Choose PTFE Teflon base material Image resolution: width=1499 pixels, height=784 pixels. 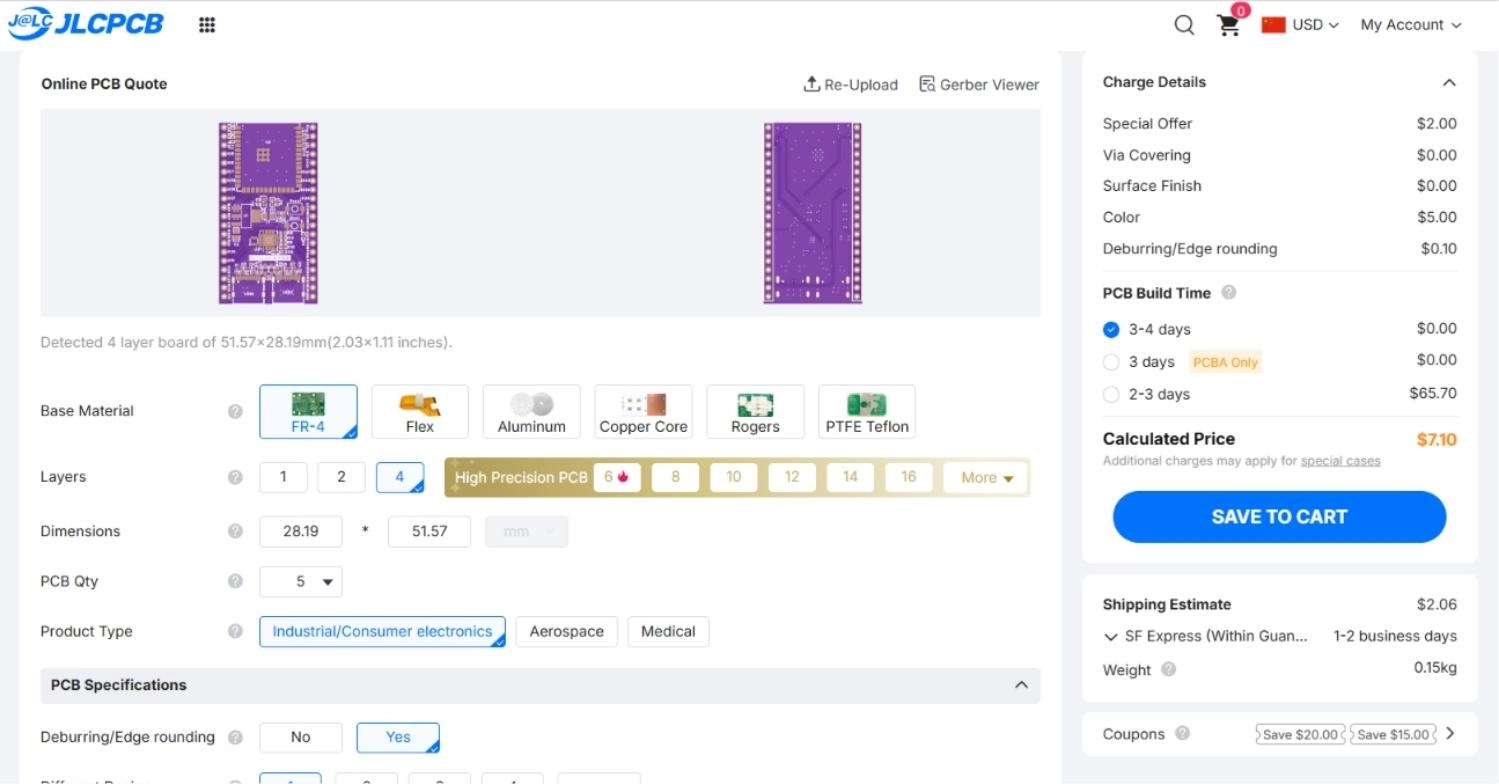point(867,412)
